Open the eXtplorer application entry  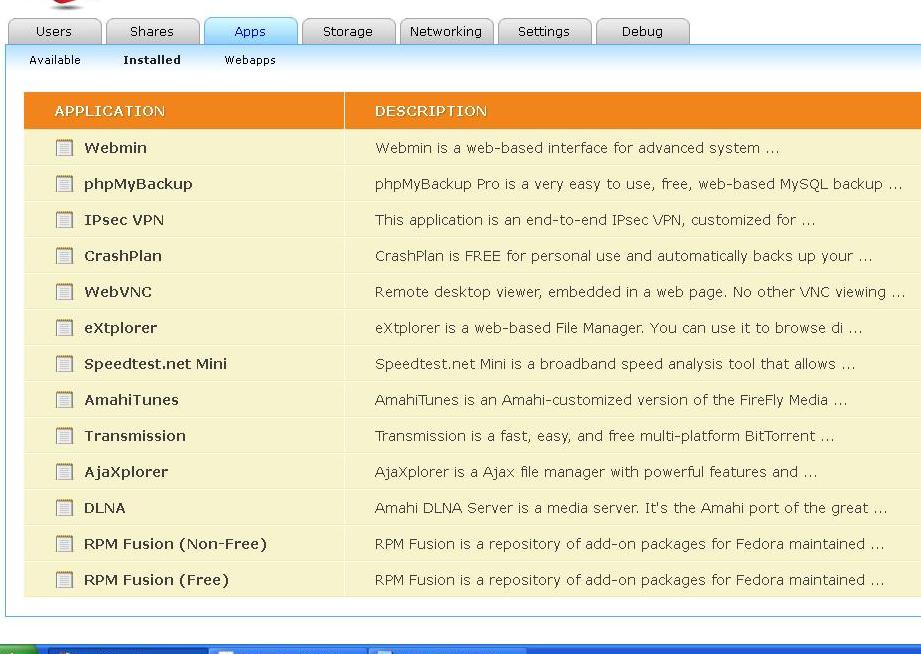(x=120, y=328)
